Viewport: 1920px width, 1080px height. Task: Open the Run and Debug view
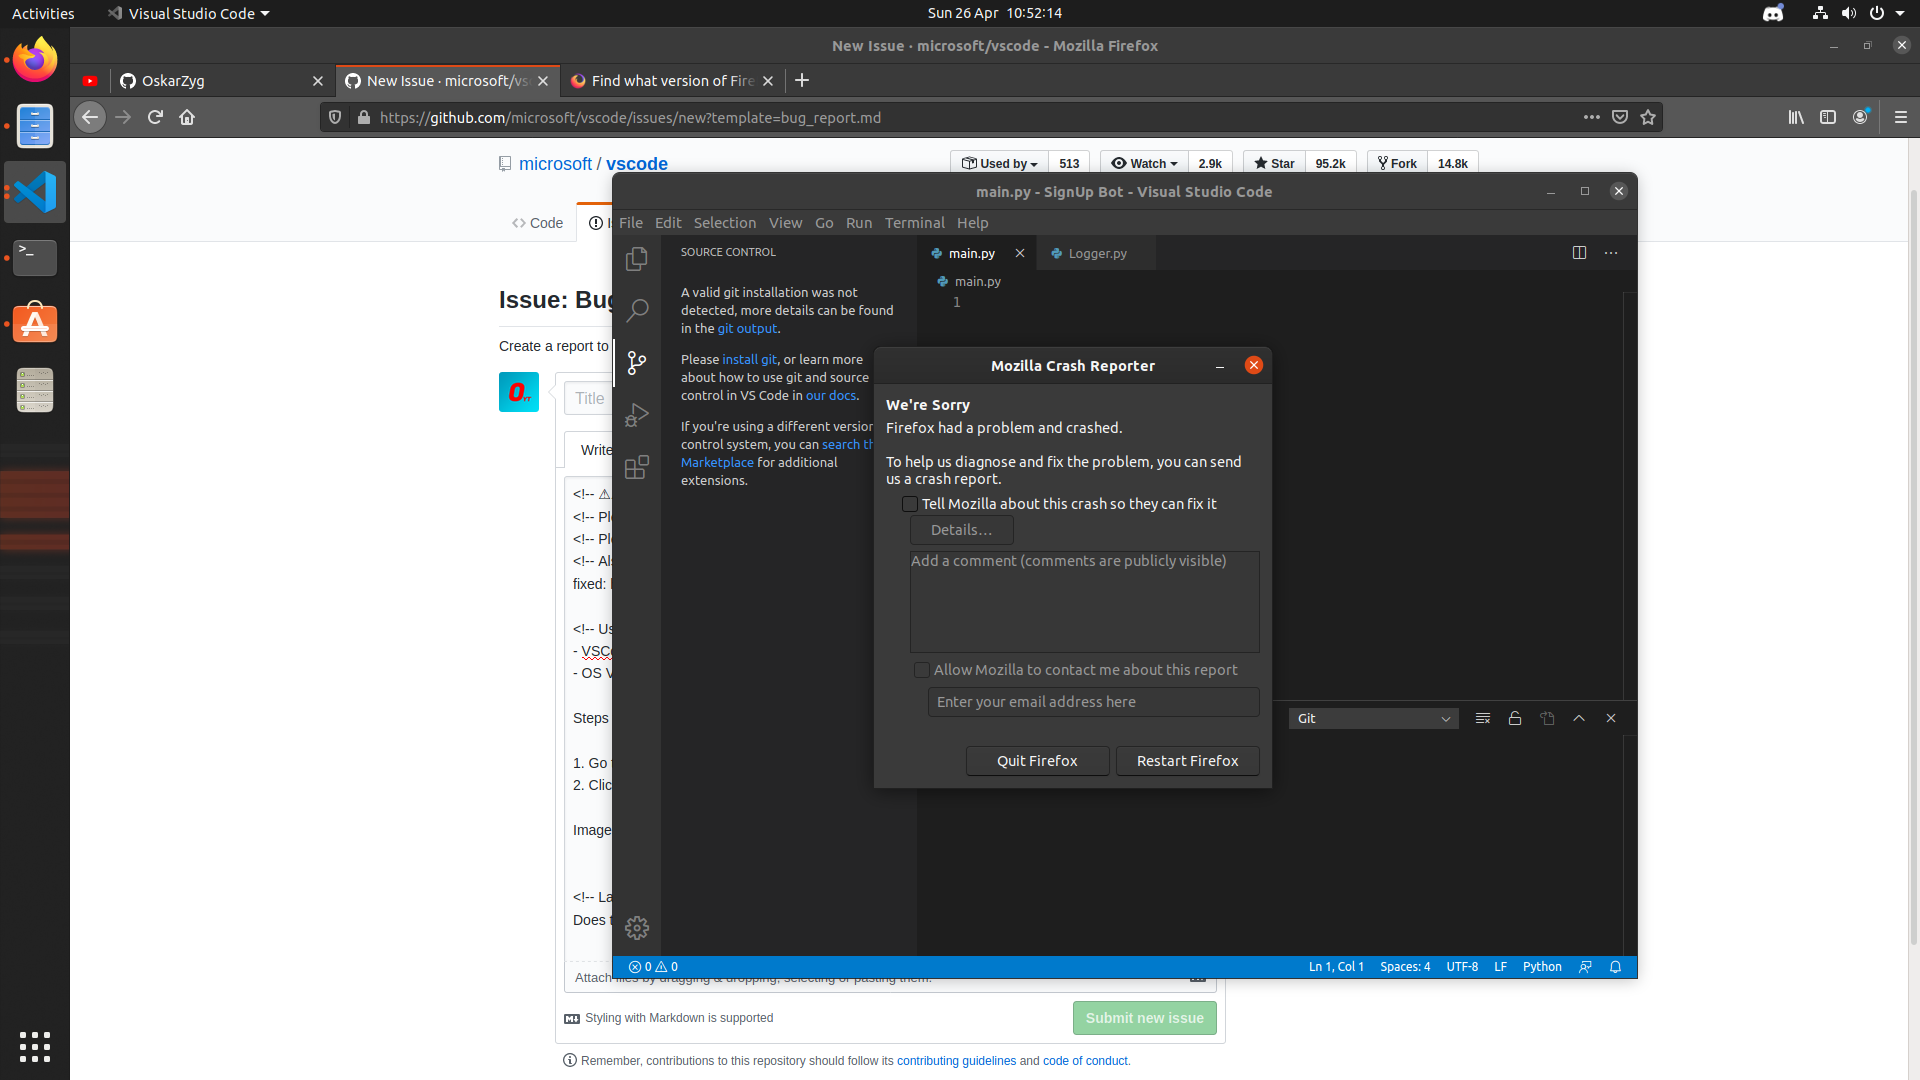click(x=637, y=415)
